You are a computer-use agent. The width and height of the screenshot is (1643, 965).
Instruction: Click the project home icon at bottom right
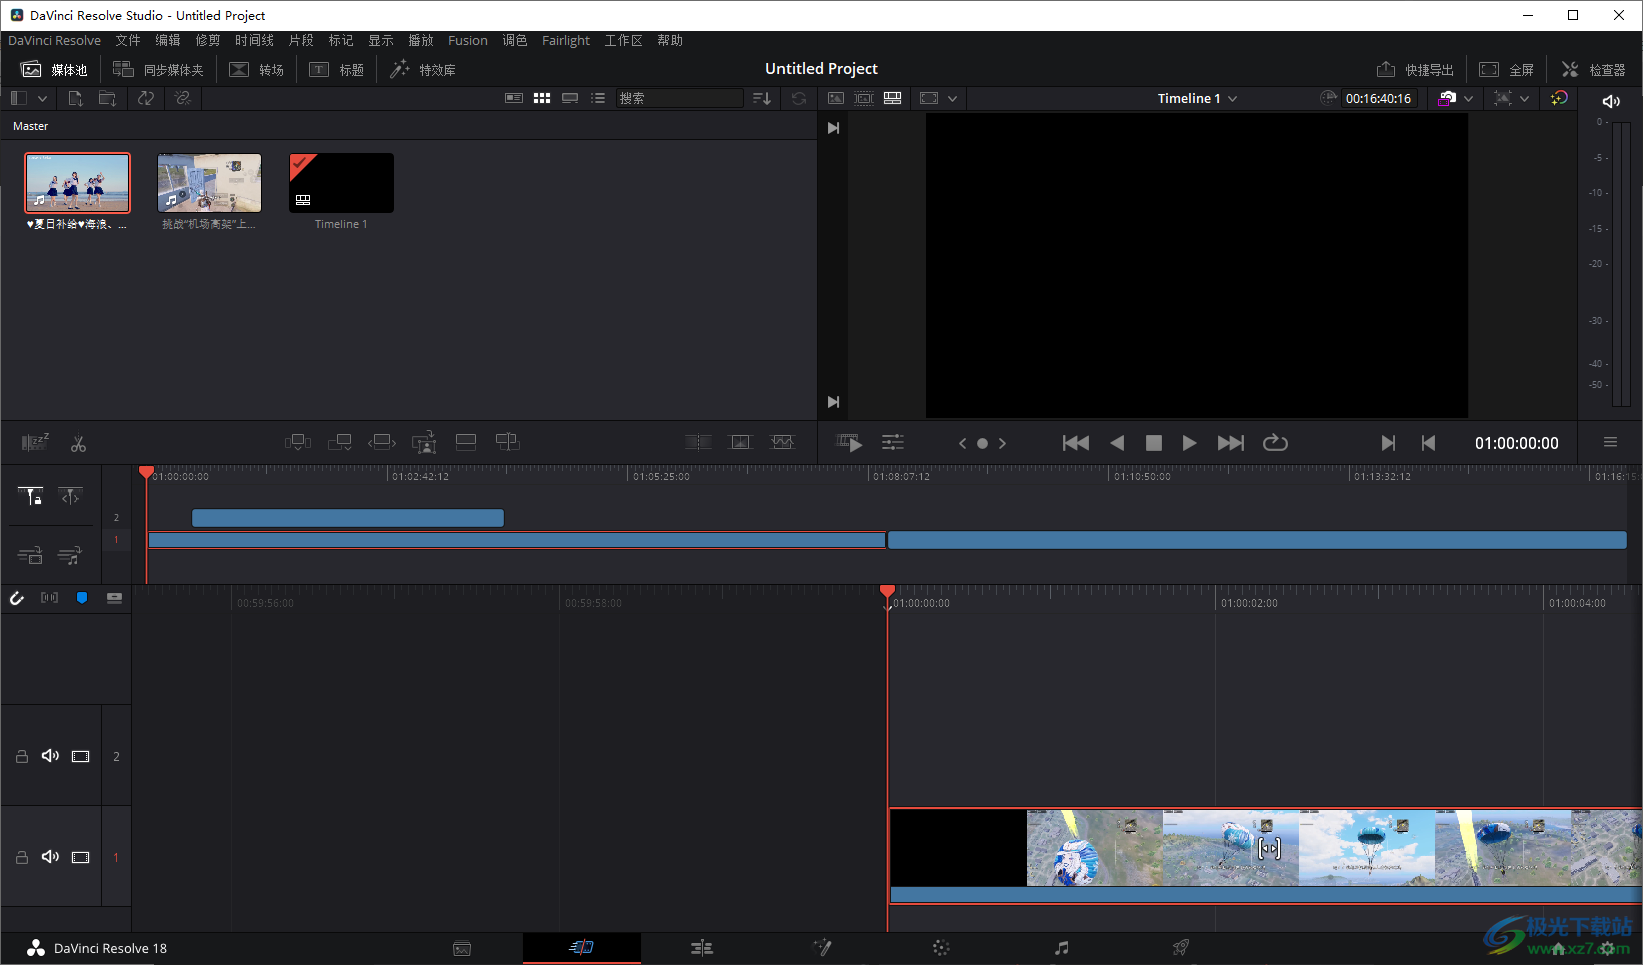(1558, 948)
